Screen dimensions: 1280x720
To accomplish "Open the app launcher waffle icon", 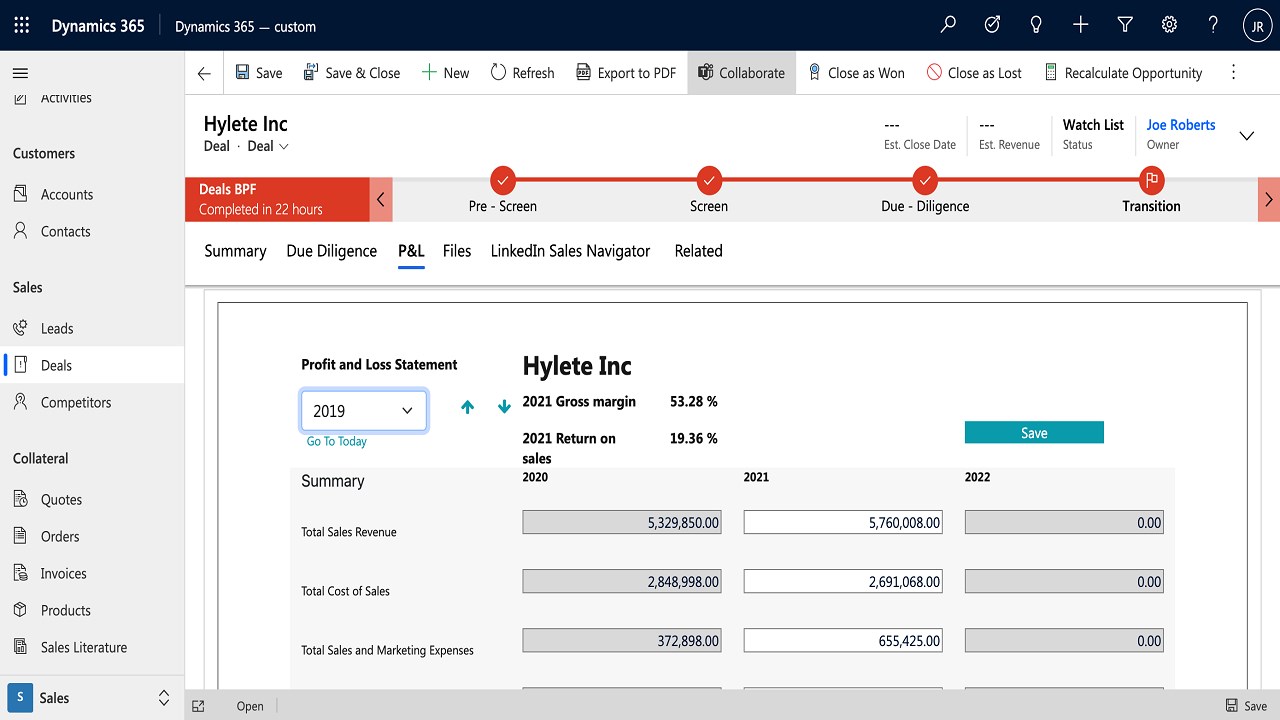I will [x=22, y=26].
